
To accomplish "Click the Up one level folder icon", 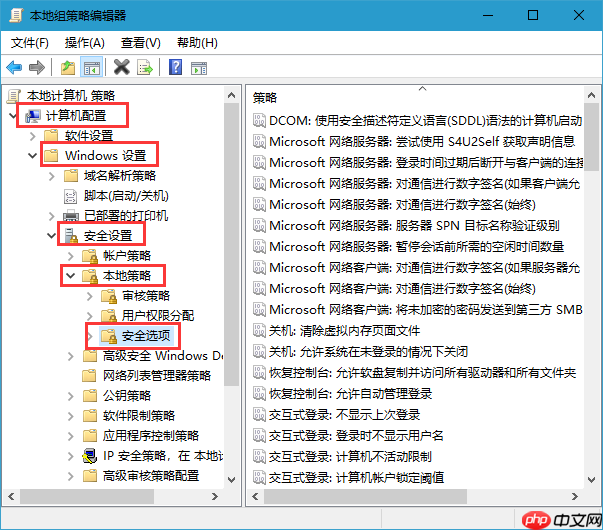I will coord(68,68).
